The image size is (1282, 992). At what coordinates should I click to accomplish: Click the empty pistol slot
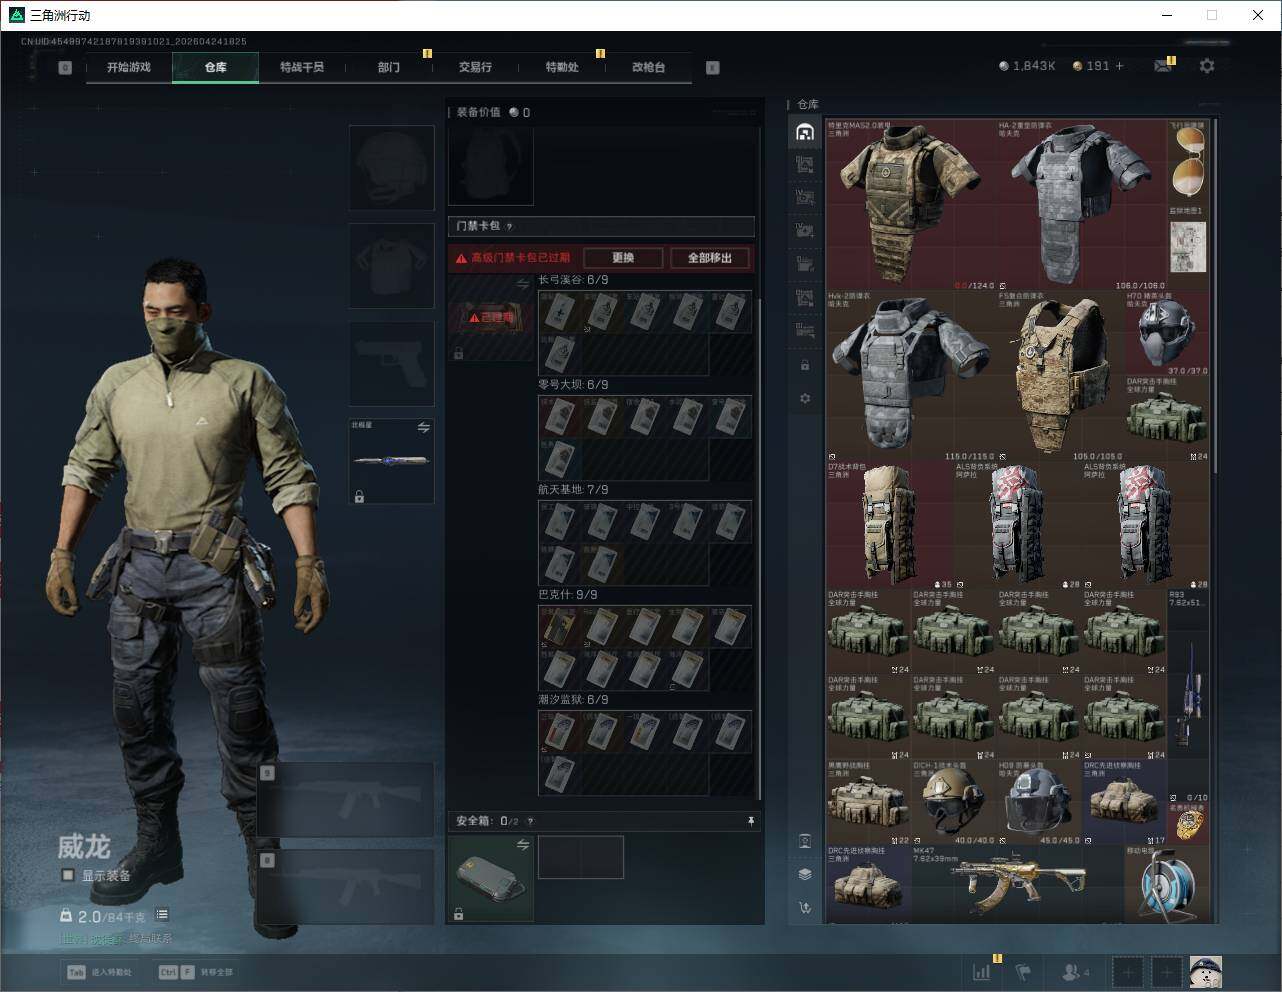(392, 364)
